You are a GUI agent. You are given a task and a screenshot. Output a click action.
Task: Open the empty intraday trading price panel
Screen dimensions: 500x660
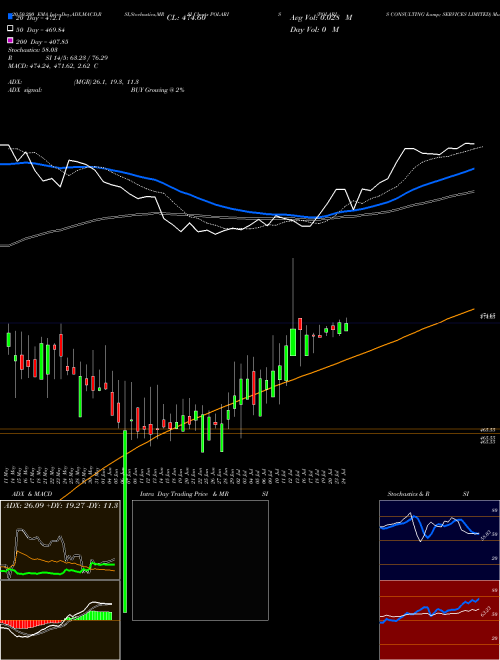click(200, 560)
